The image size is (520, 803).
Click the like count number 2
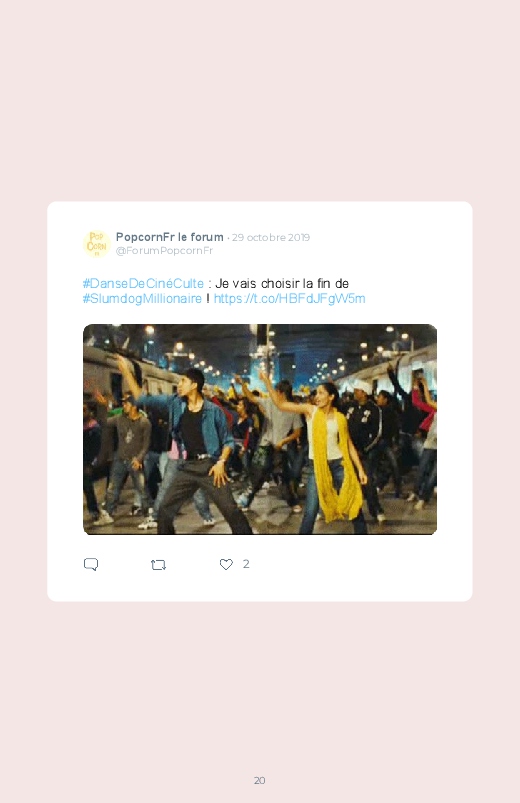[246, 564]
